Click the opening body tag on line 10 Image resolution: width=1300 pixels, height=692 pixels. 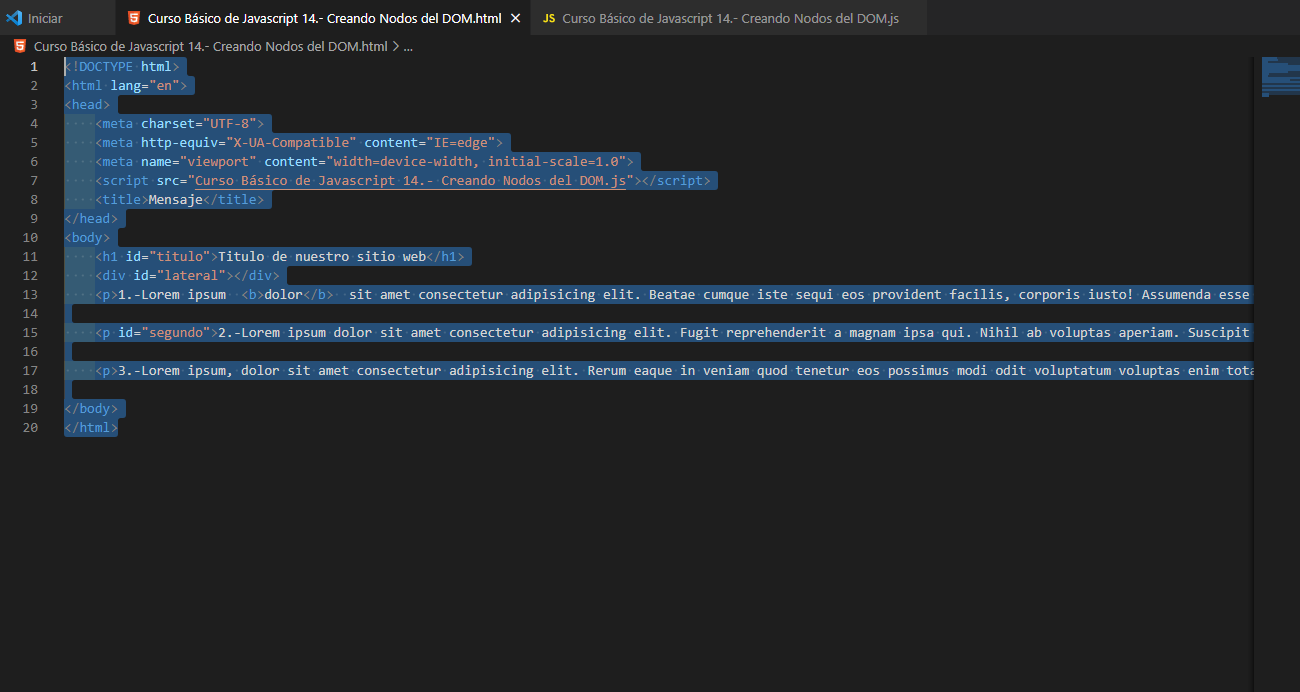87,237
